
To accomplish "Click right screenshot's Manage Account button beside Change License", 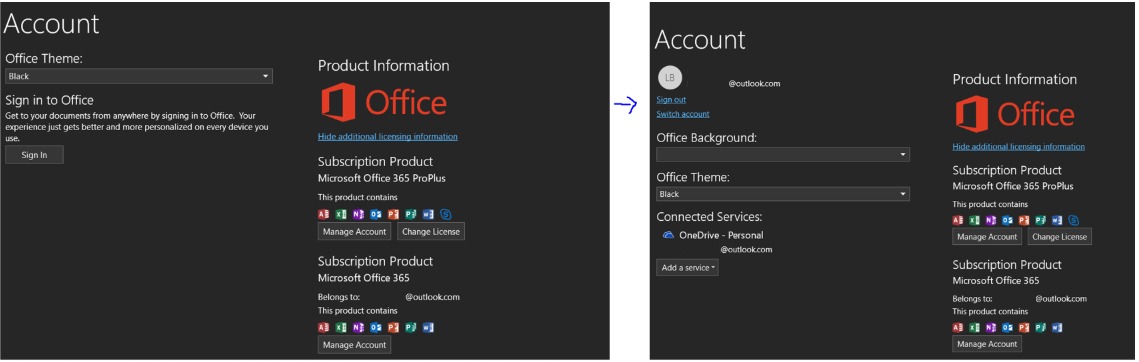I will (x=987, y=236).
